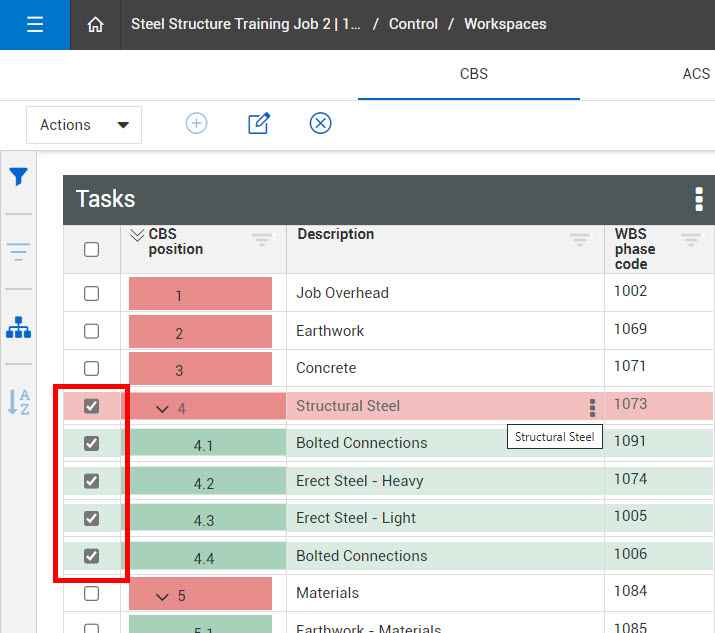Viewport: 715px width, 633px height.
Task: Click the add (plus) circle icon
Action: click(x=197, y=124)
